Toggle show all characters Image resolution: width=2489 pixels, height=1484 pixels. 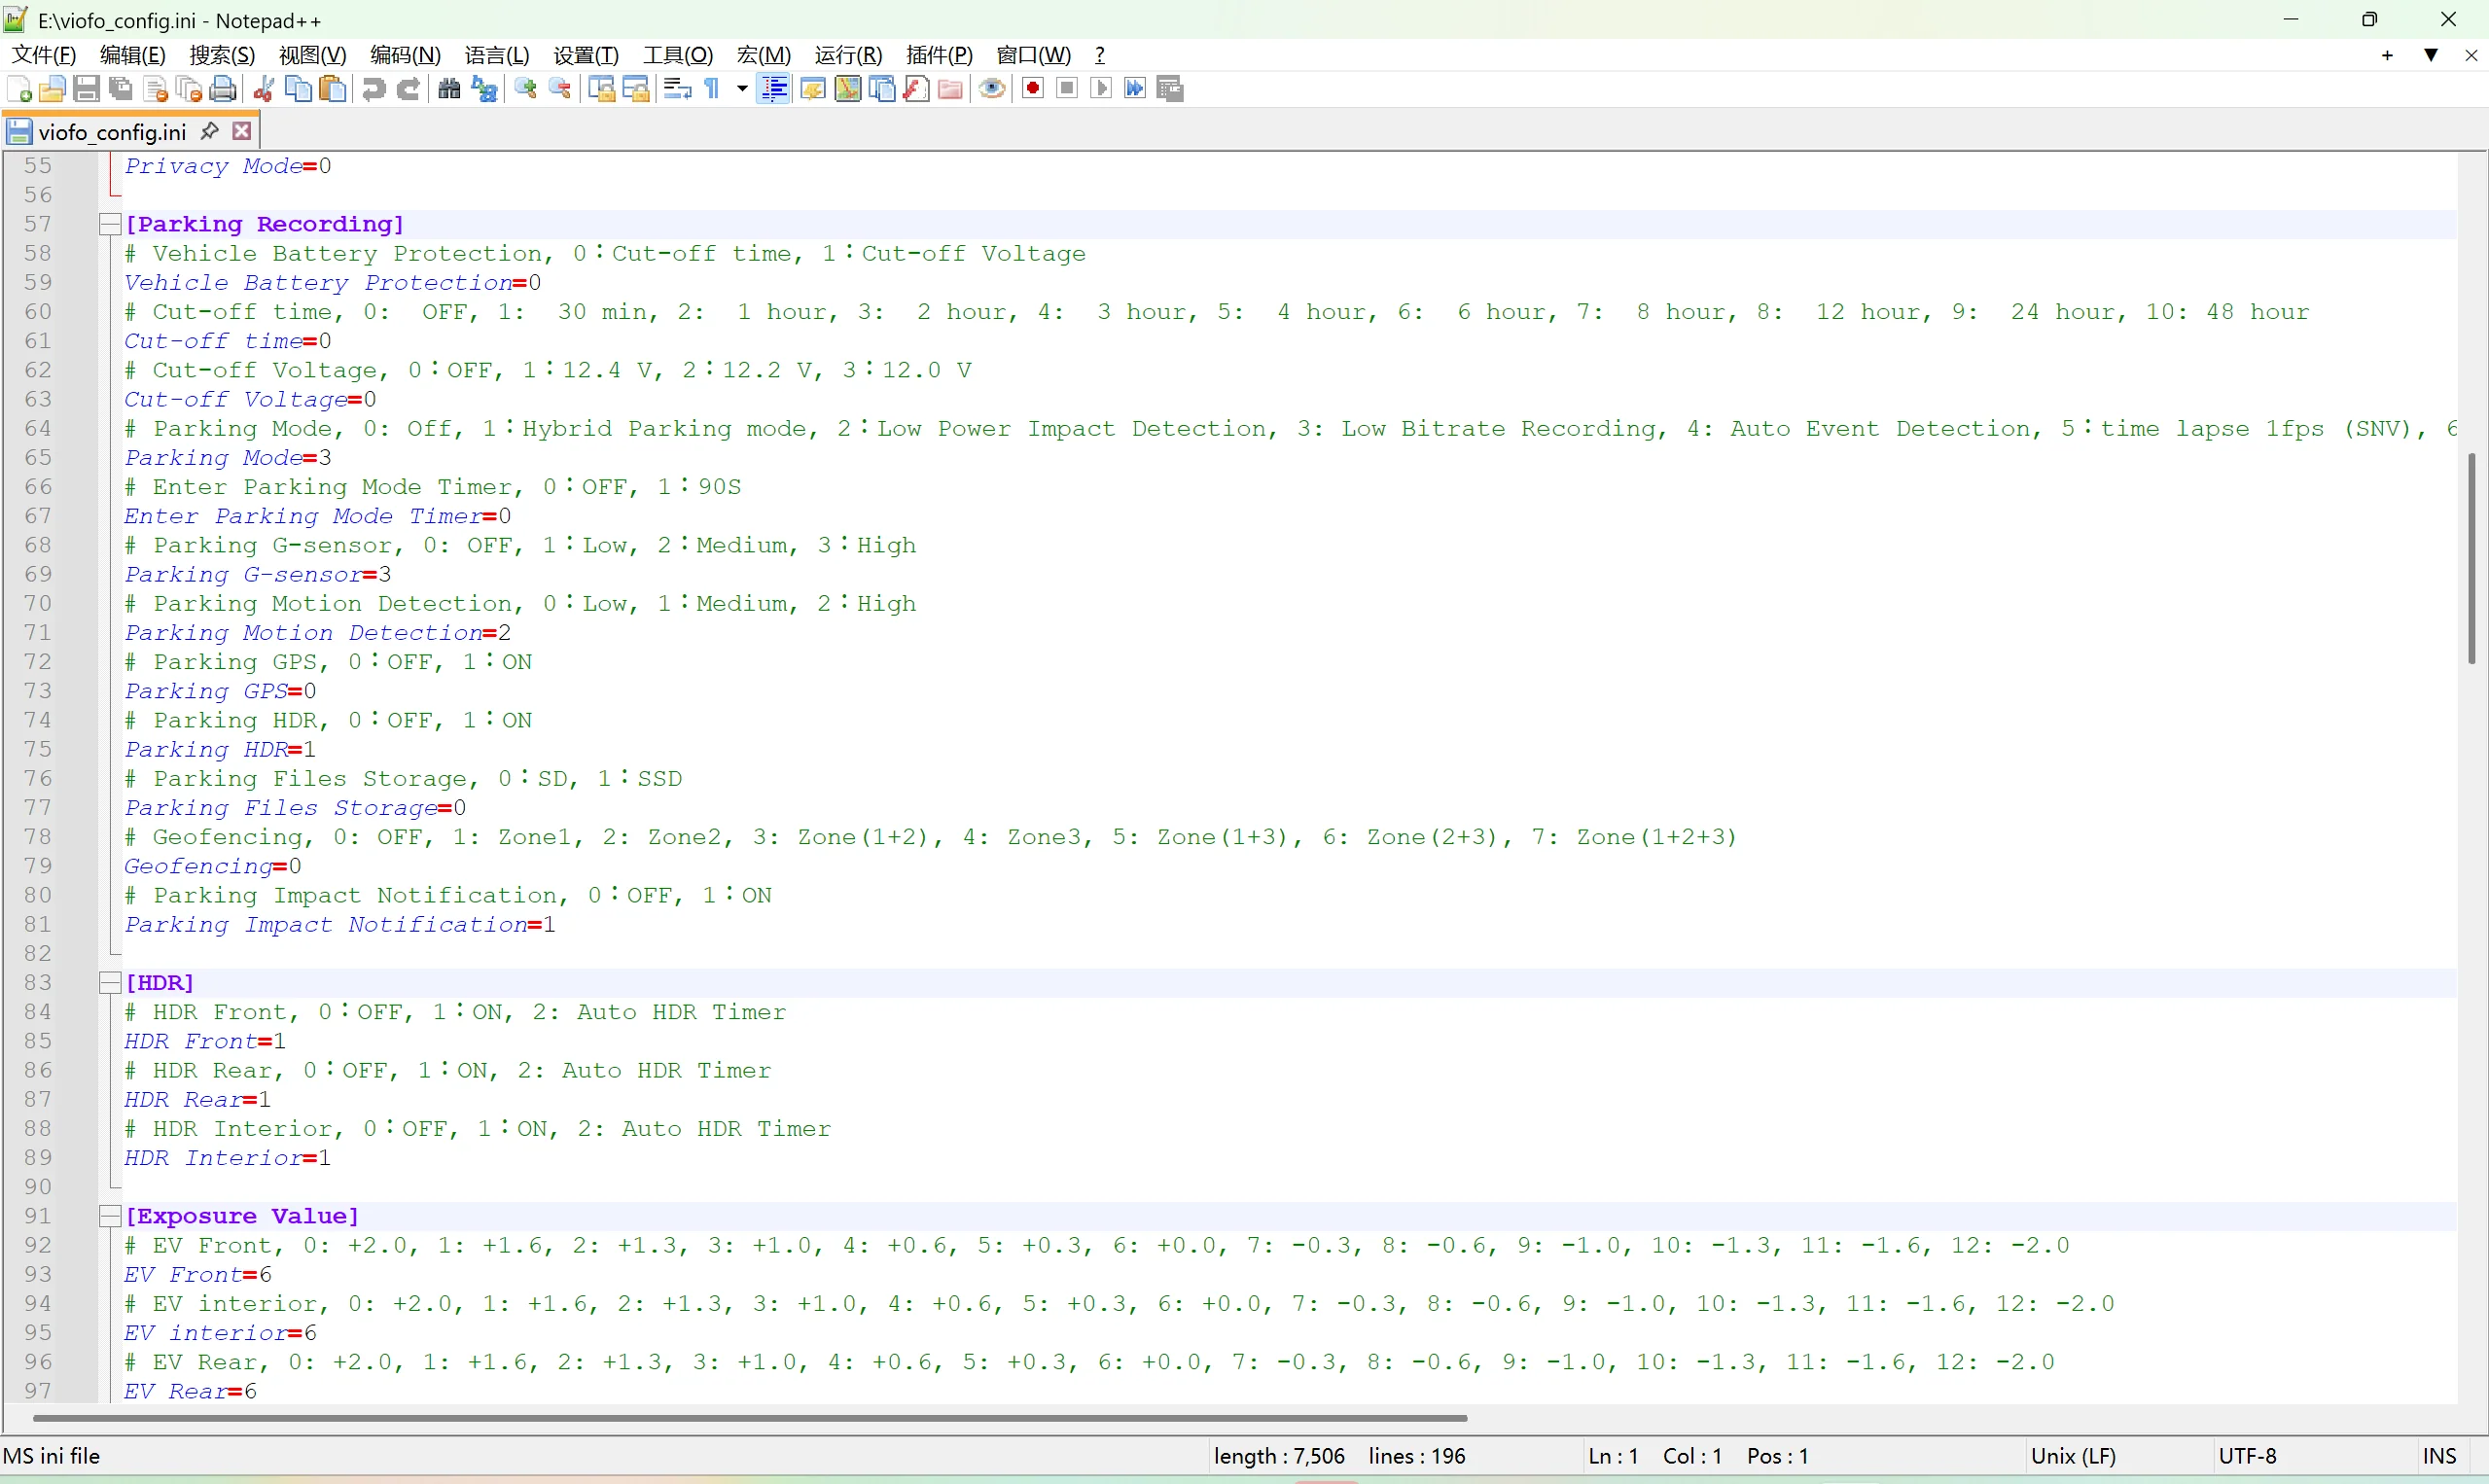point(712,88)
